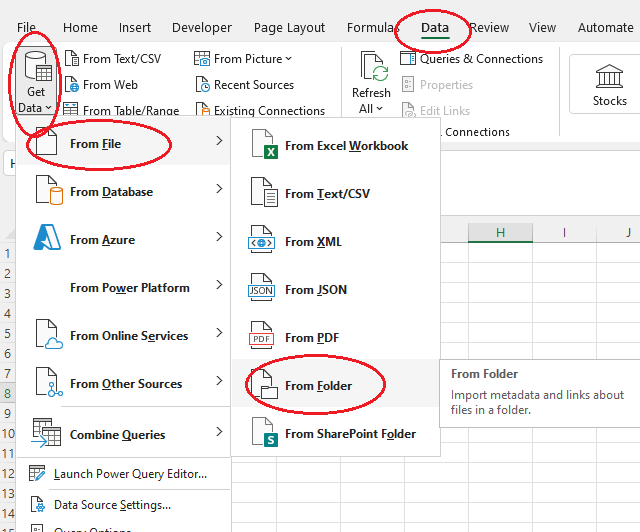Image resolution: width=640 pixels, height=532 pixels.
Task: Click the From Online Services cloud icon
Action: [49, 334]
